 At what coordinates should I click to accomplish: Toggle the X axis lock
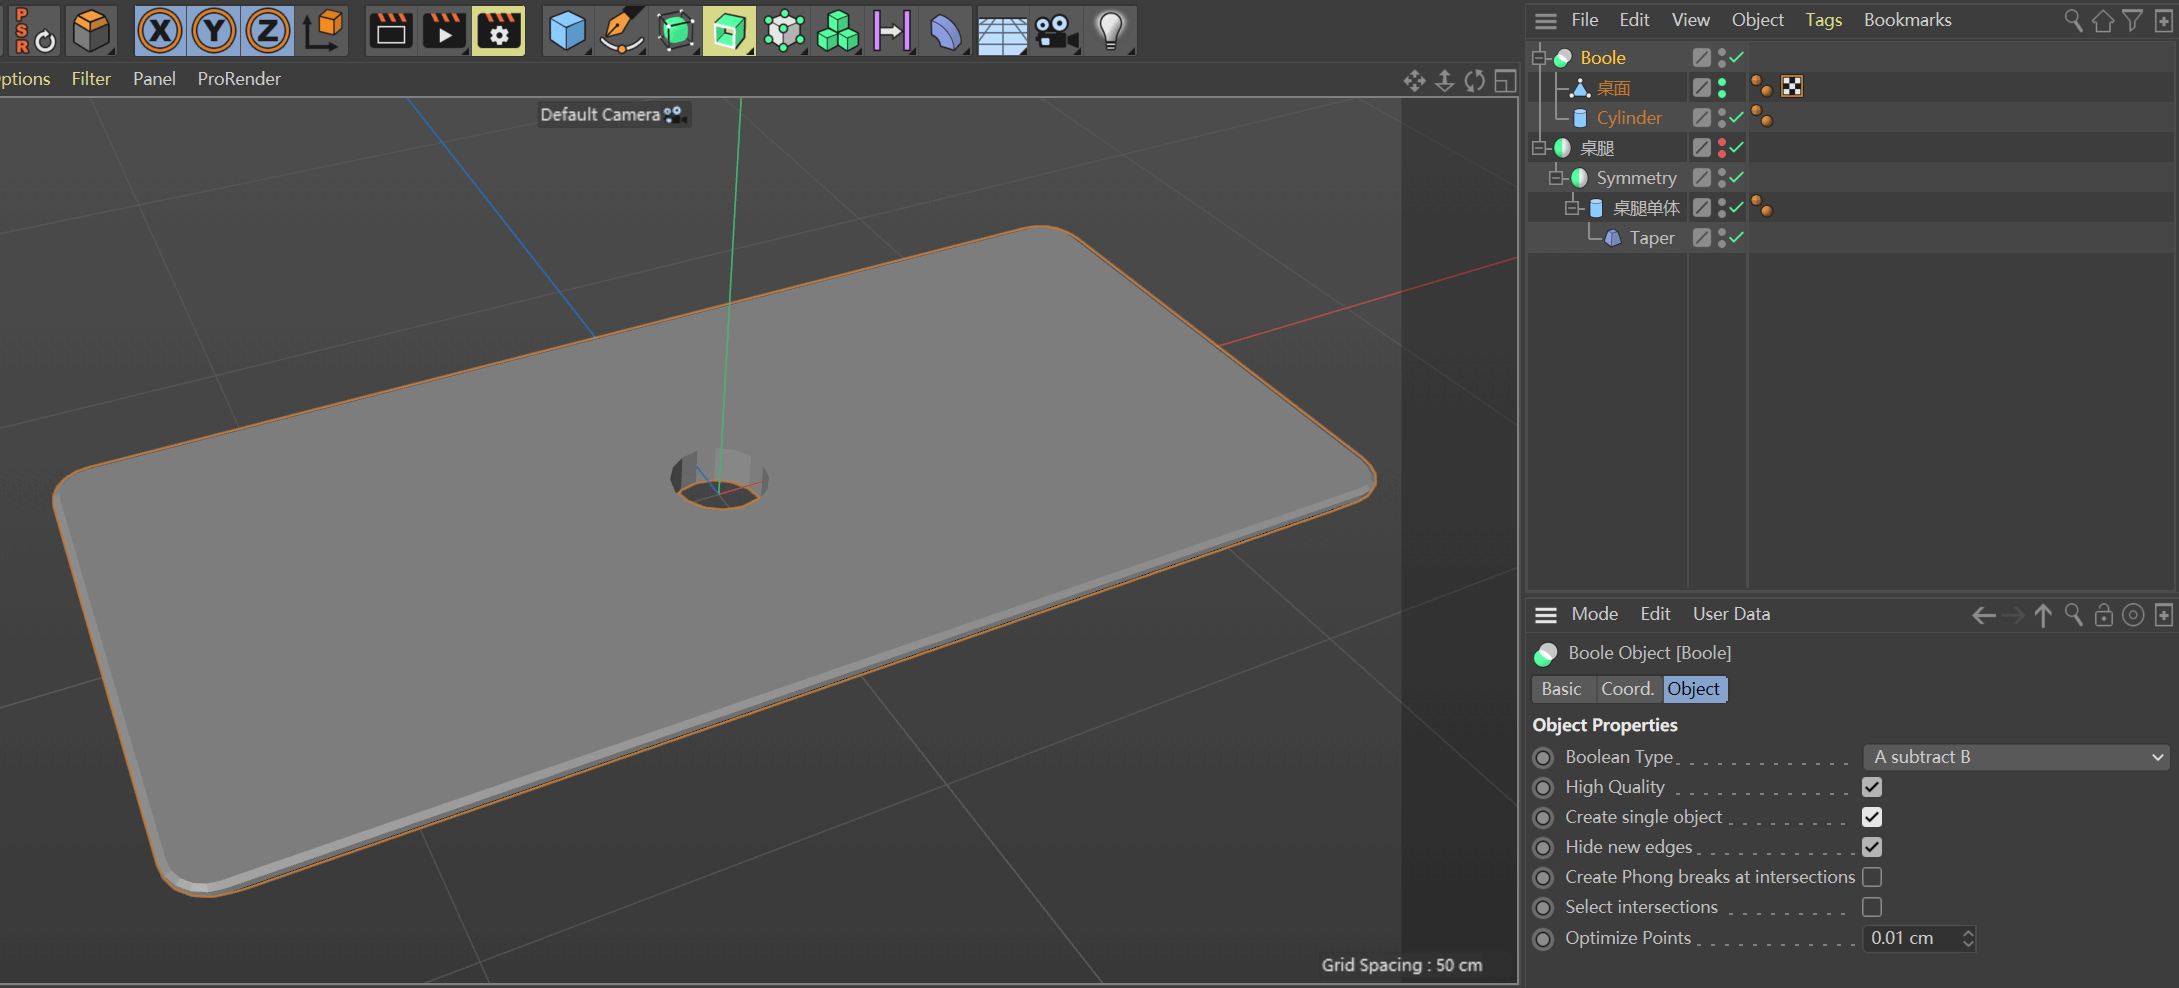pos(160,31)
